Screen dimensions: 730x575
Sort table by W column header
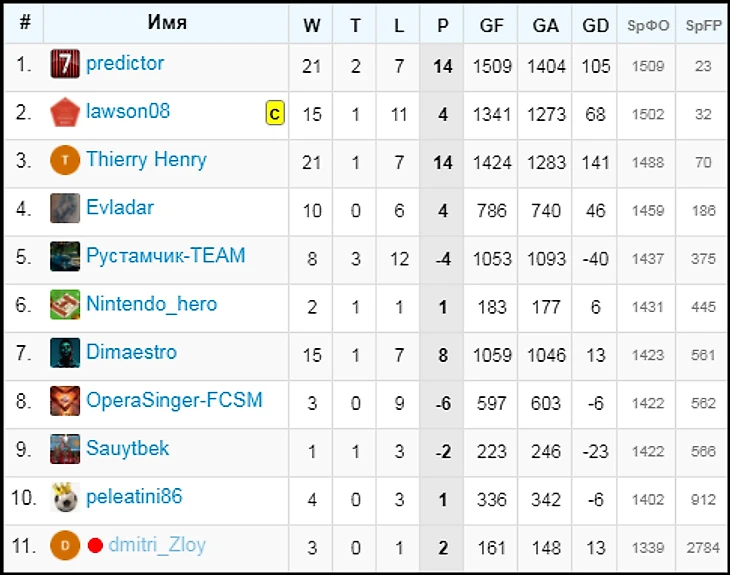pos(311,26)
